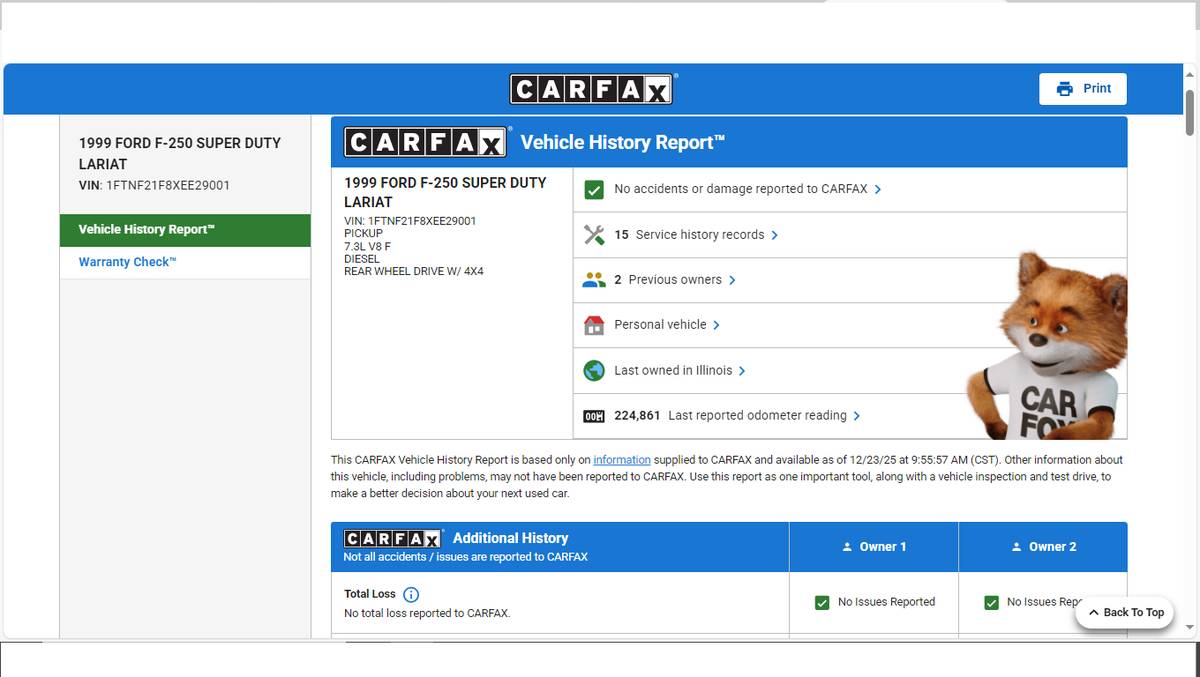This screenshot has height=677, width=1200.
Task: Select Vehicle History Report sidebar tab
Action: point(185,229)
